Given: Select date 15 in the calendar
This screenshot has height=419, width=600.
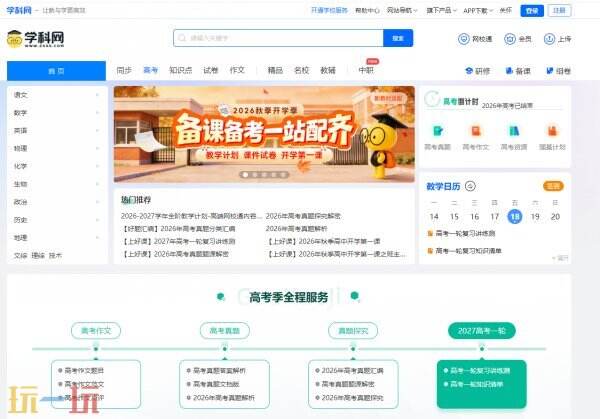Looking at the screenshot, I should point(454,217).
